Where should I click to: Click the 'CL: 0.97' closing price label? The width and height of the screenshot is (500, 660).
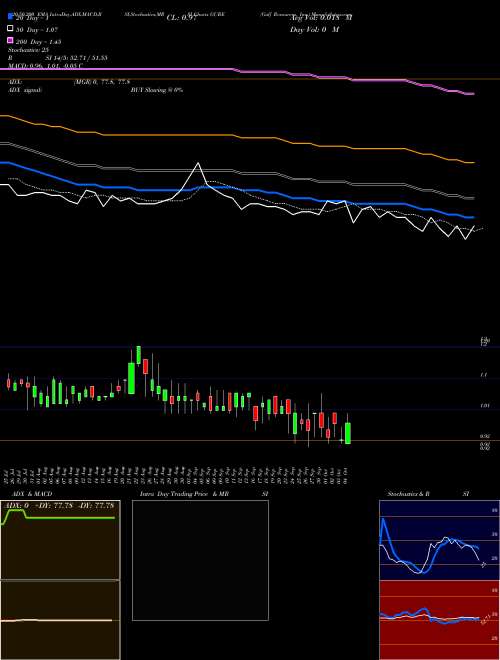181,18
